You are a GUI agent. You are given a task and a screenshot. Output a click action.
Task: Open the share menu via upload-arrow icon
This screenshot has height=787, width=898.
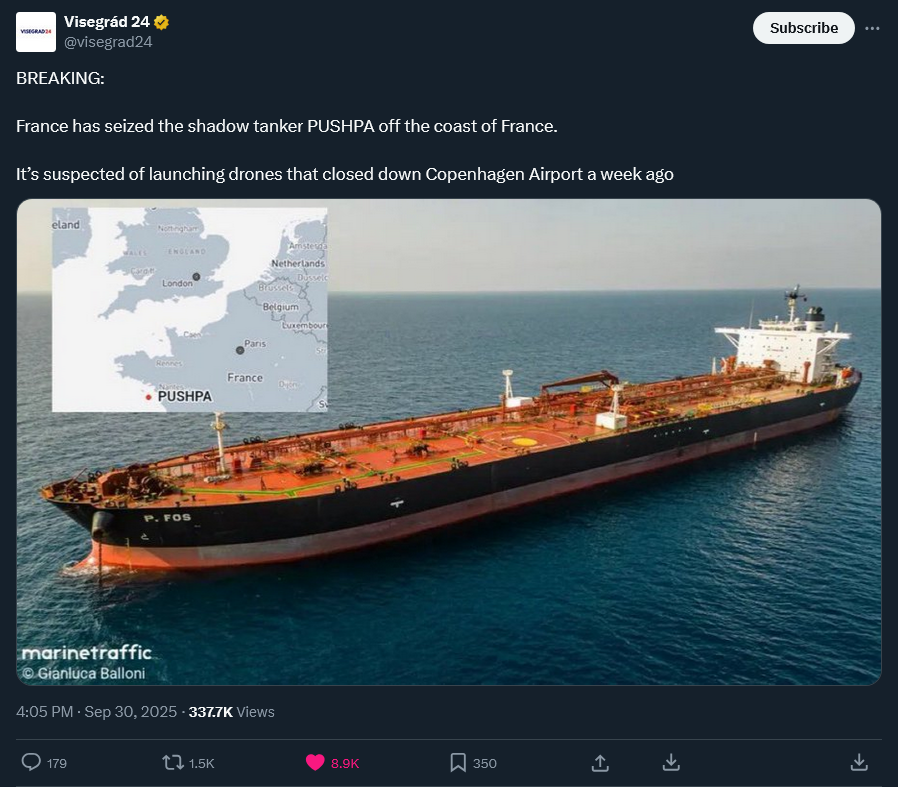coord(600,762)
